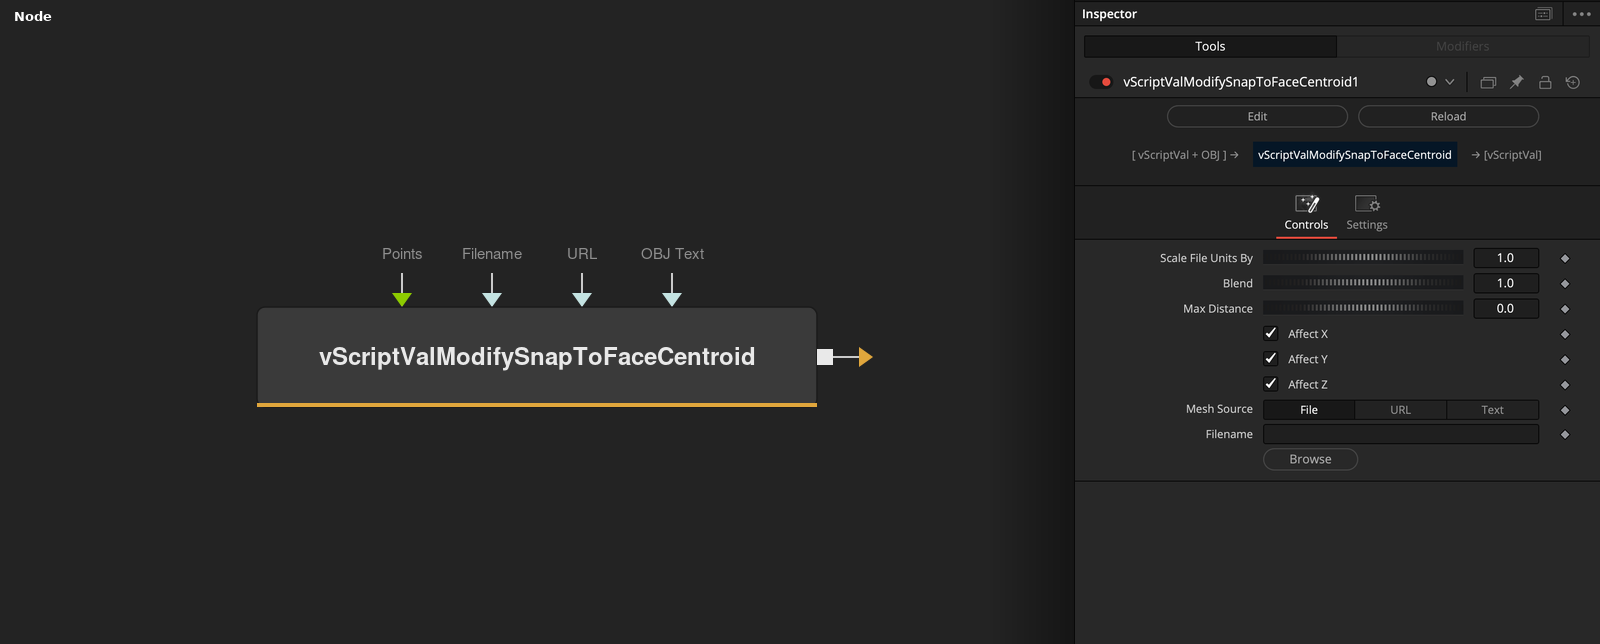Open the node color dot dropdown

tap(1440, 82)
